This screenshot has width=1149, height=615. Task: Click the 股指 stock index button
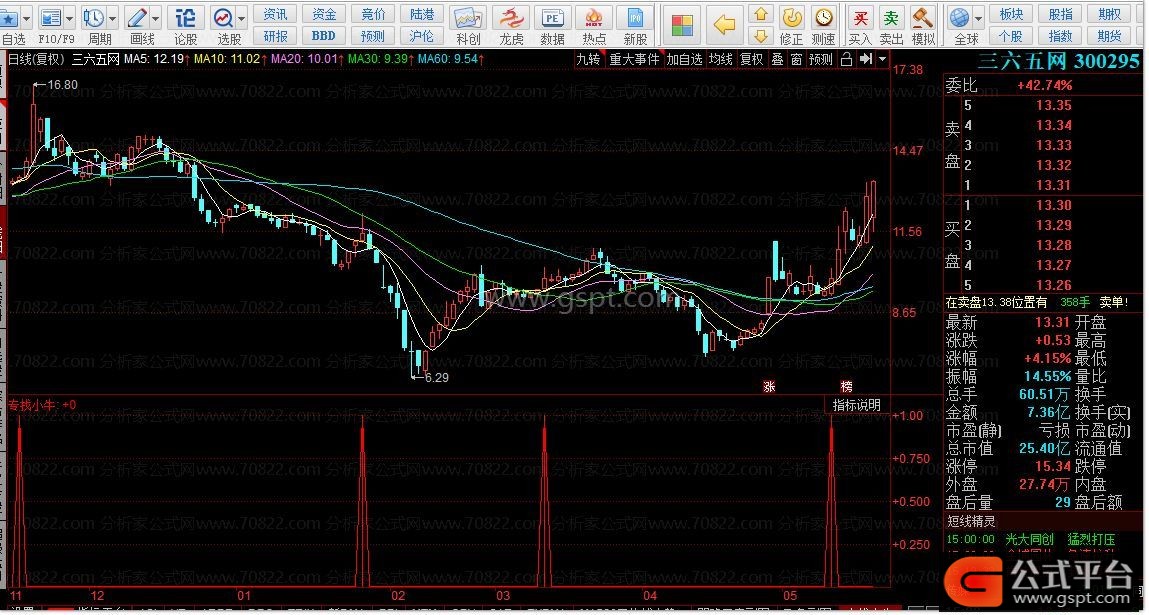pyautogui.click(x=1060, y=14)
